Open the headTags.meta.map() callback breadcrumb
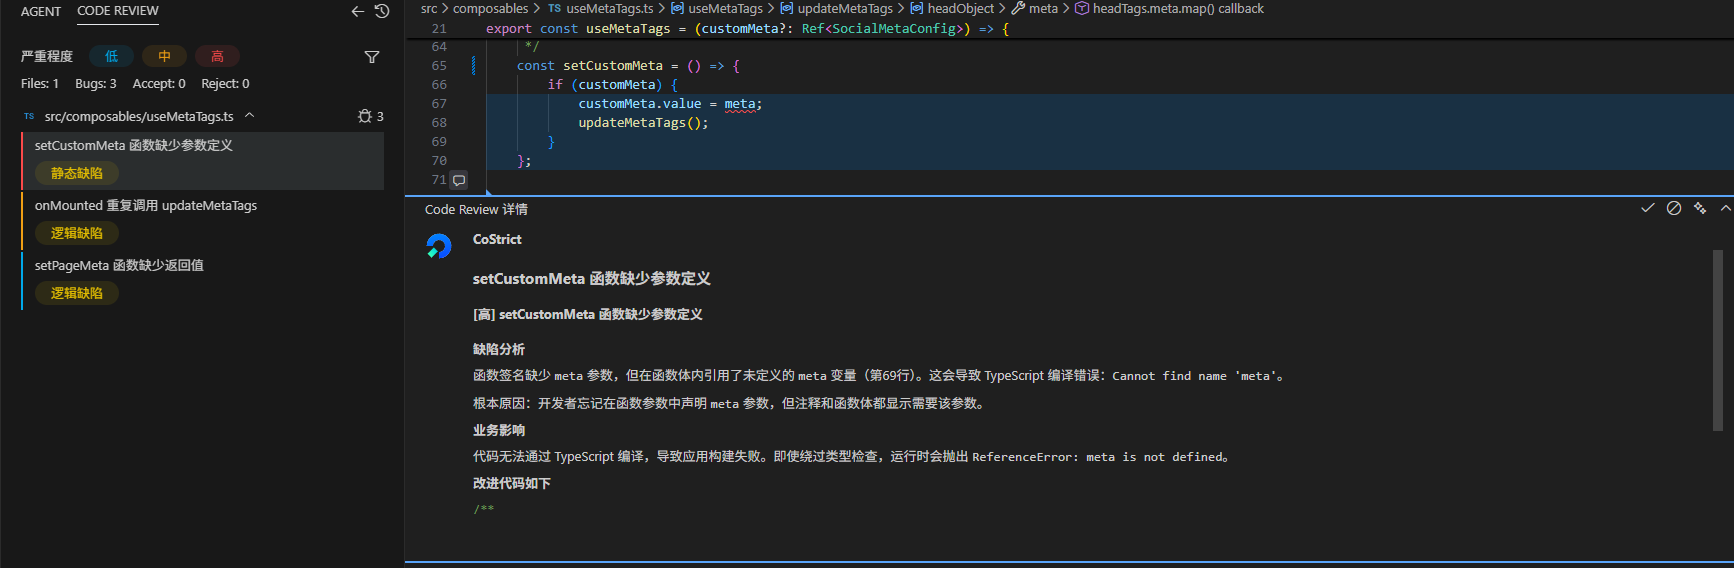 (x=1178, y=9)
